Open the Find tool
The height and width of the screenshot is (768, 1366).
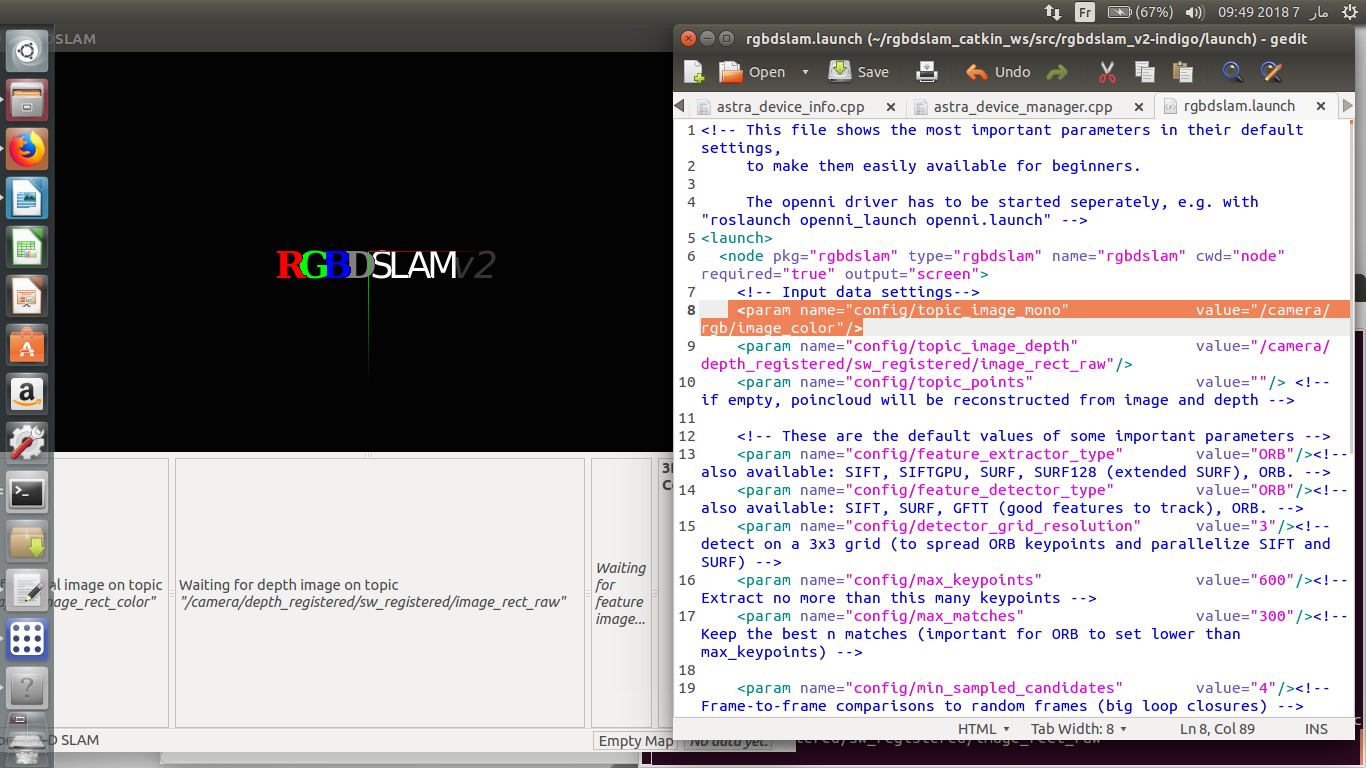(1232, 71)
